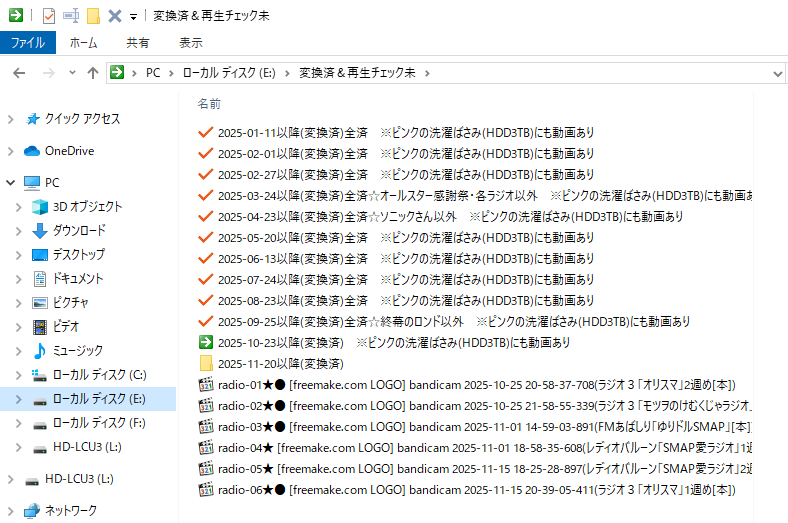Open the Customize Quick Access Toolbar dropdown
The width and height of the screenshot is (788, 523).
coord(133,16)
